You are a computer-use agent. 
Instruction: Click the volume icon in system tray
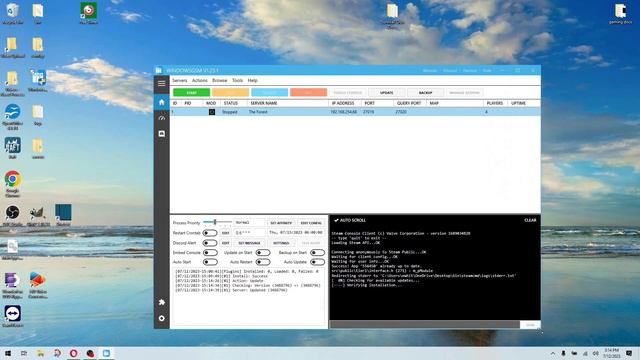[596, 353]
